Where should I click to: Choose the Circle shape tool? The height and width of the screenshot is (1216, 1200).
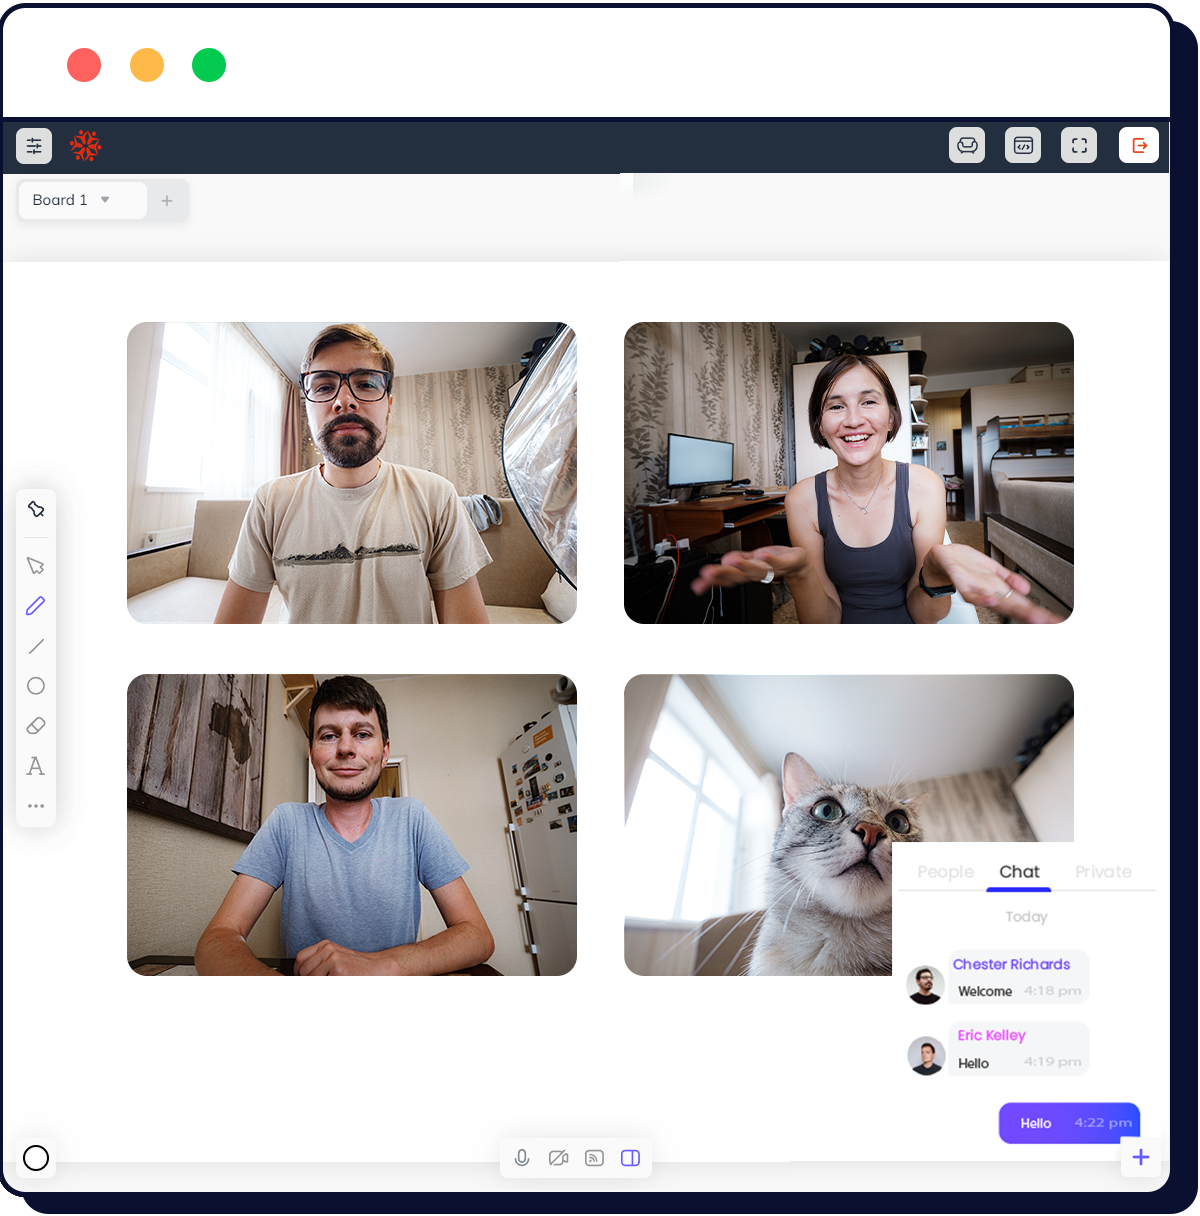coord(36,686)
